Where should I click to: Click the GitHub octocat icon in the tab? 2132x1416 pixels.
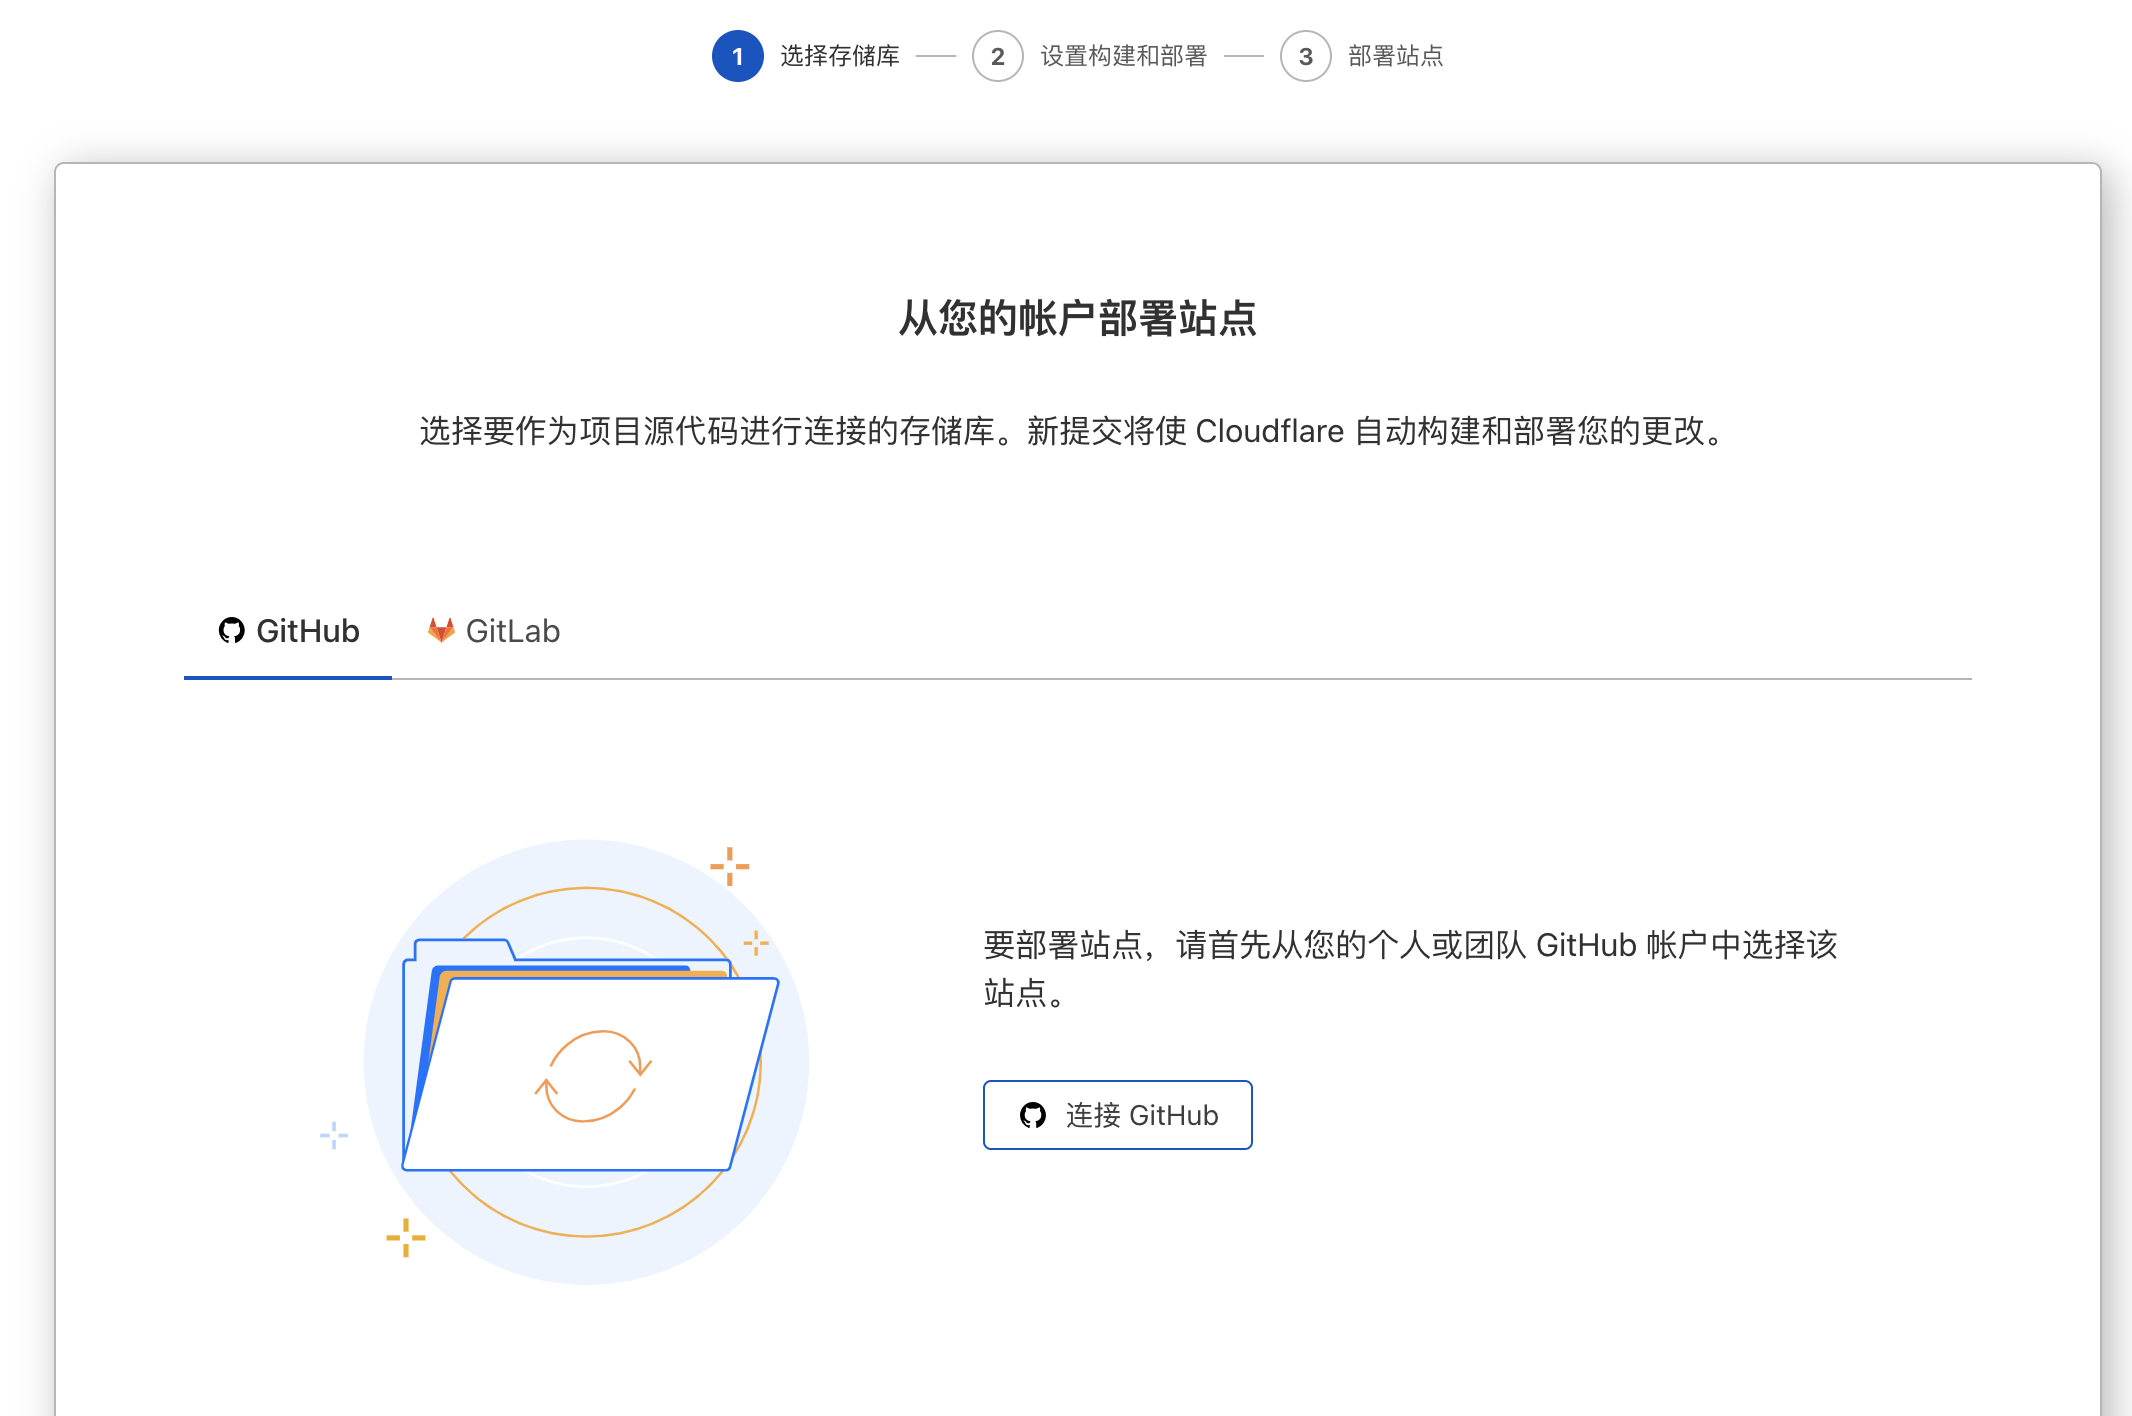tap(231, 631)
